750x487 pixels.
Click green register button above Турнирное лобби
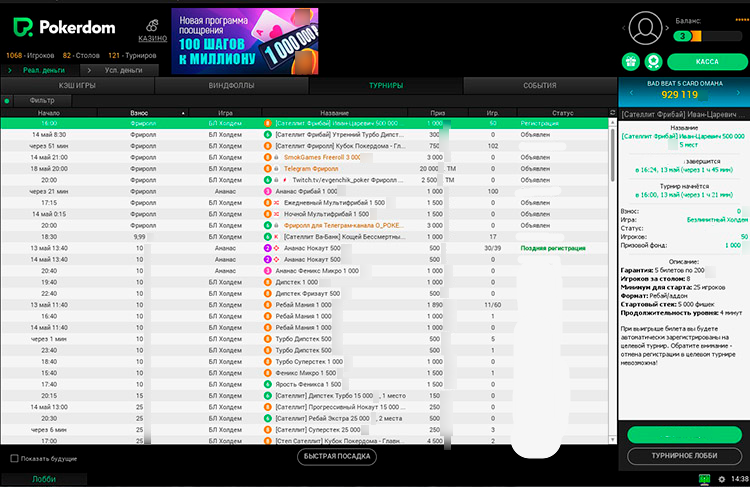684,435
